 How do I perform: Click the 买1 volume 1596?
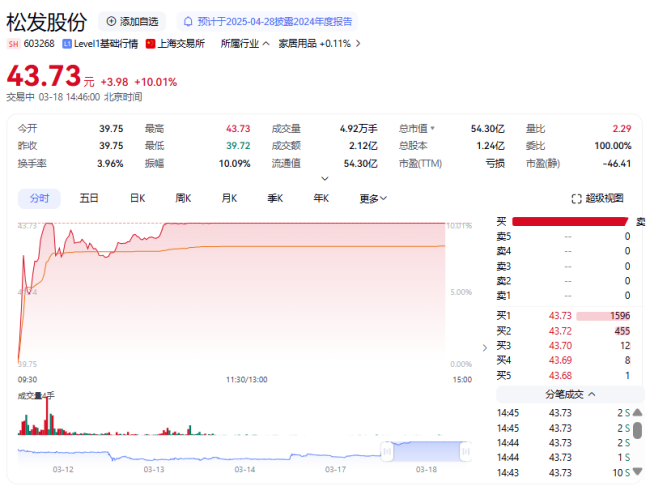620,316
